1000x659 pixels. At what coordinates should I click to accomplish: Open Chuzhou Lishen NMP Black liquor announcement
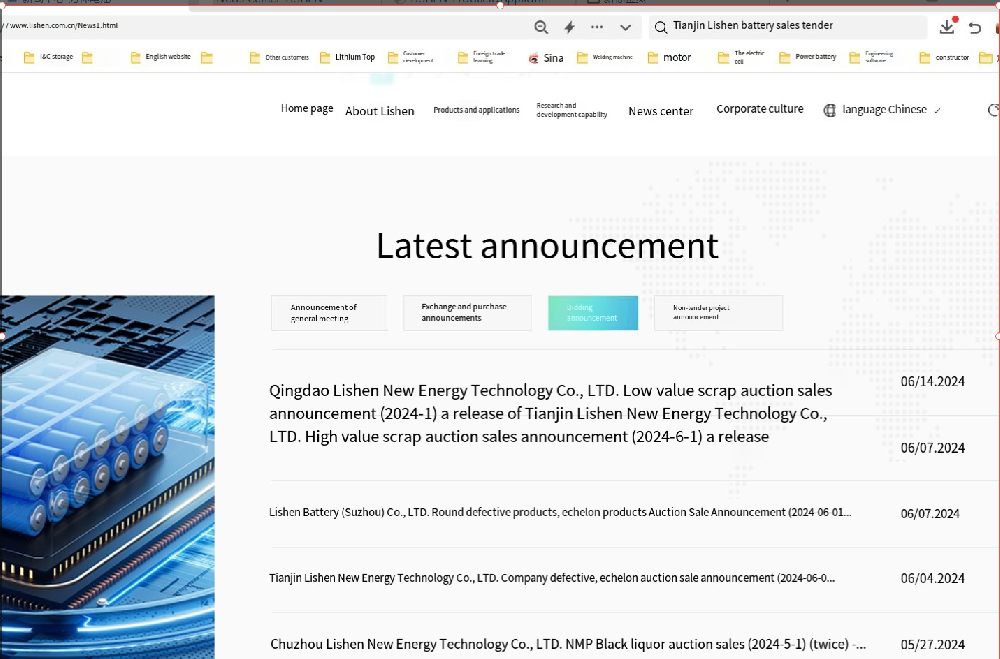568,644
